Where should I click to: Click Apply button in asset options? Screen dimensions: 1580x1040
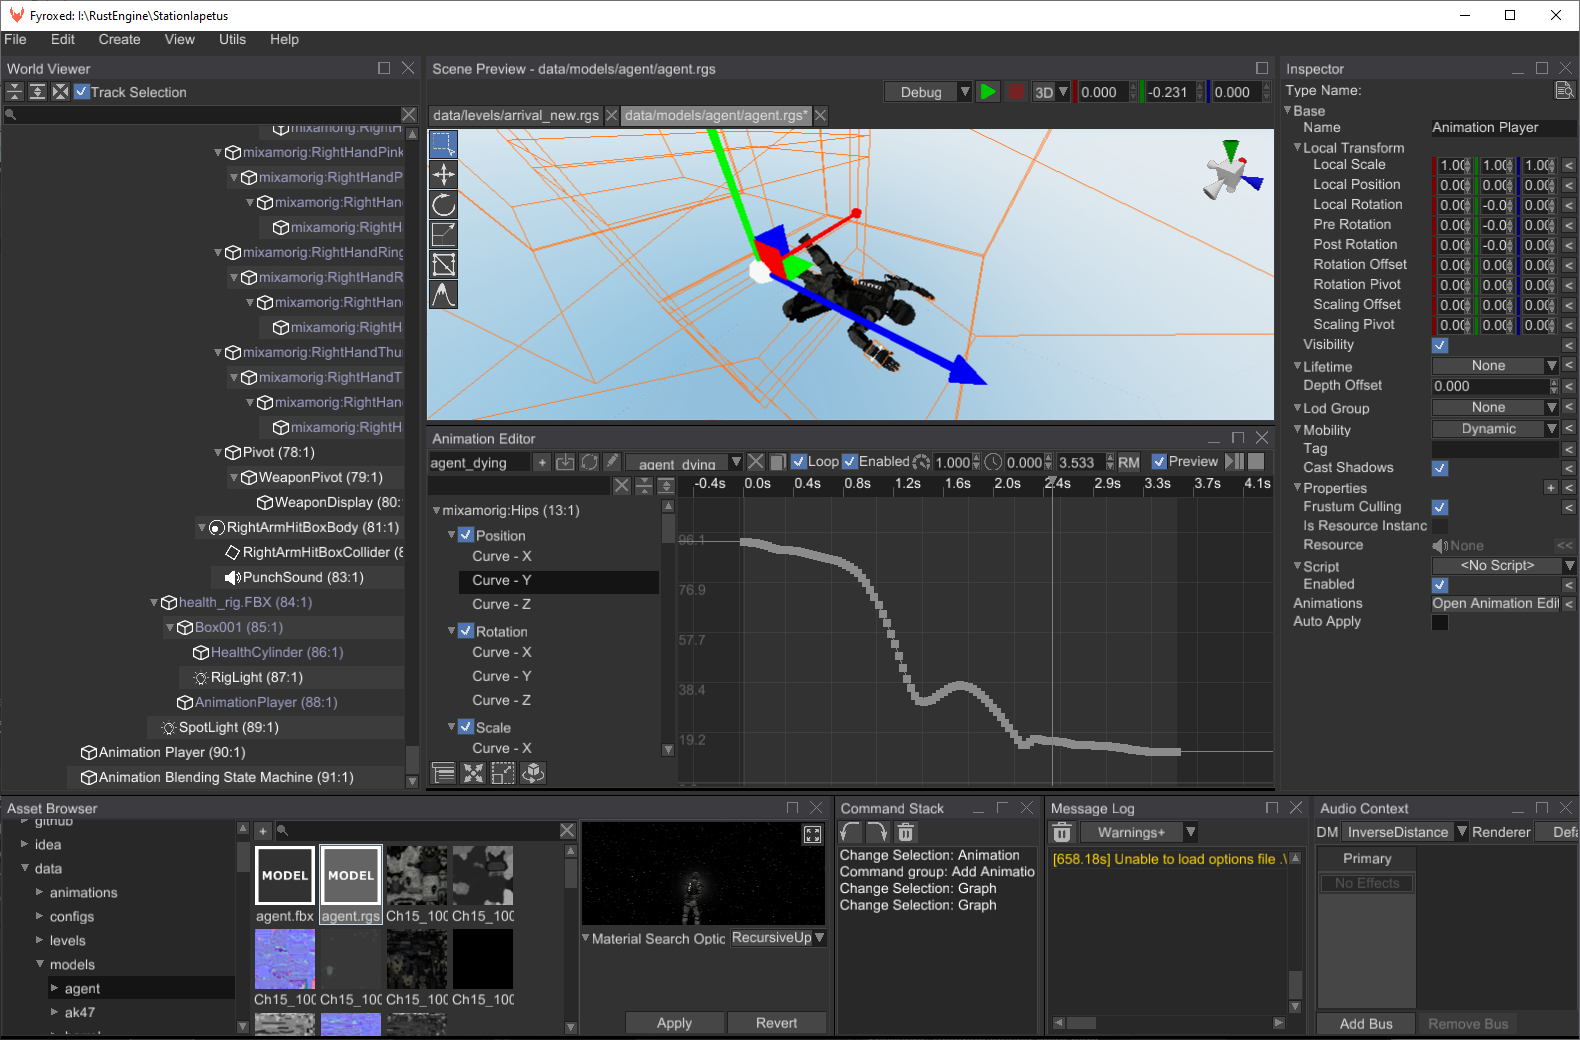coord(674,1023)
